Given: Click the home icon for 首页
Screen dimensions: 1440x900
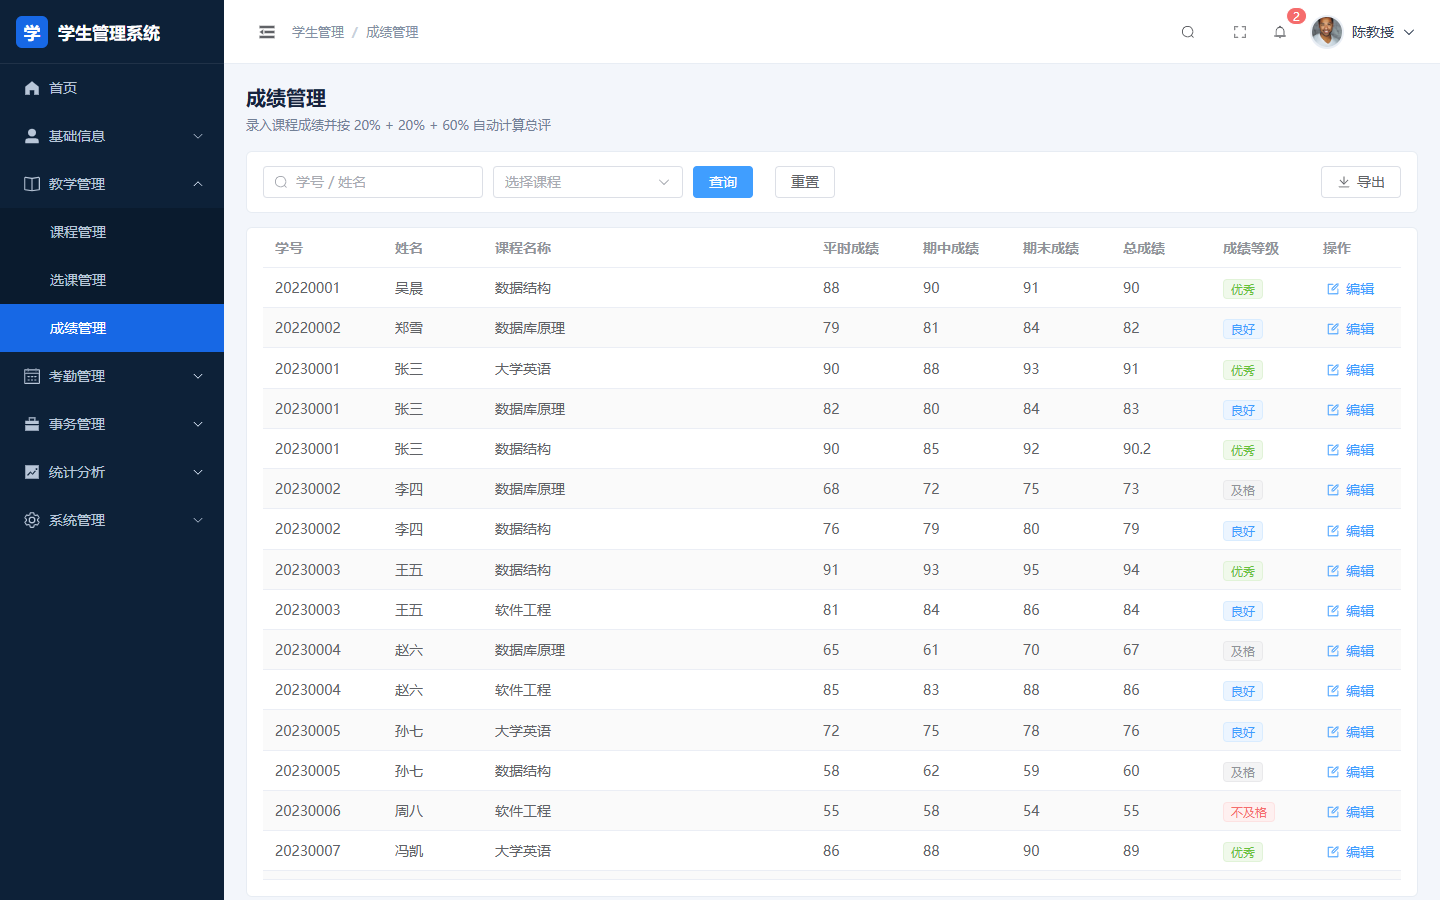Looking at the screenshot, I should (x=32, y=88).
